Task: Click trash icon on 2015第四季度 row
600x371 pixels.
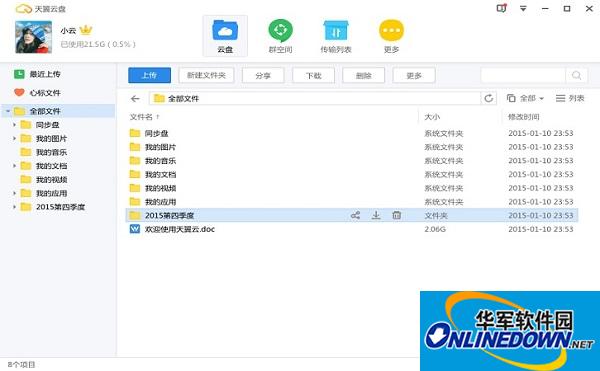Action: (397, 215)
